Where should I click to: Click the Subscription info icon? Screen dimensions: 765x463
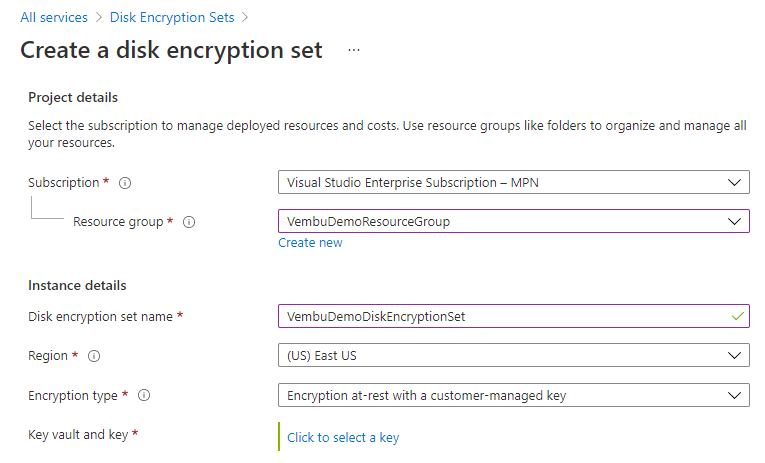coord(126,183)
